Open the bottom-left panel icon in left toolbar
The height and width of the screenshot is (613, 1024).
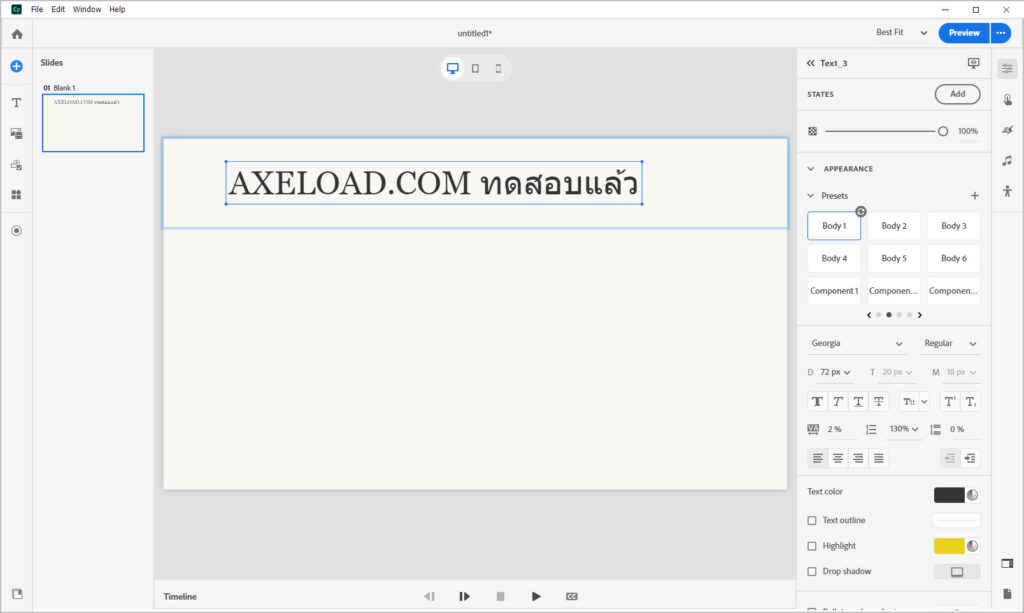click(x=17, y=593)
